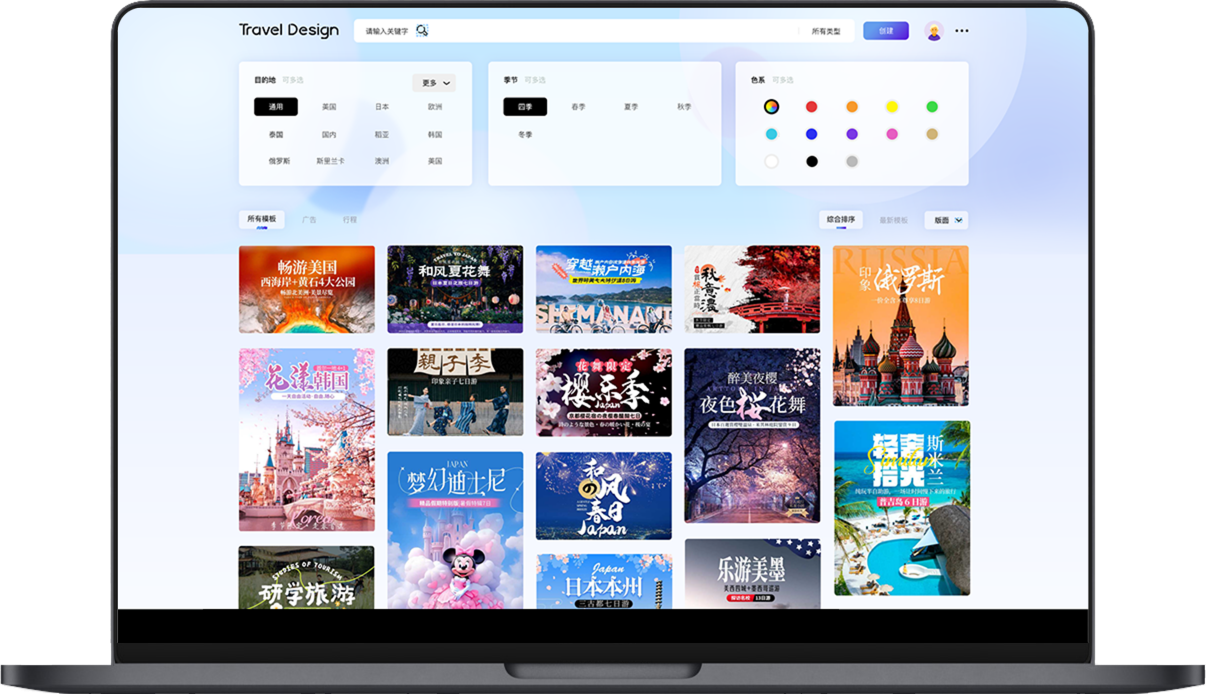Expand the 更多 destinations dropdown
The width and height of the screenshot is (1206, 694).
[x=435, y=83]
